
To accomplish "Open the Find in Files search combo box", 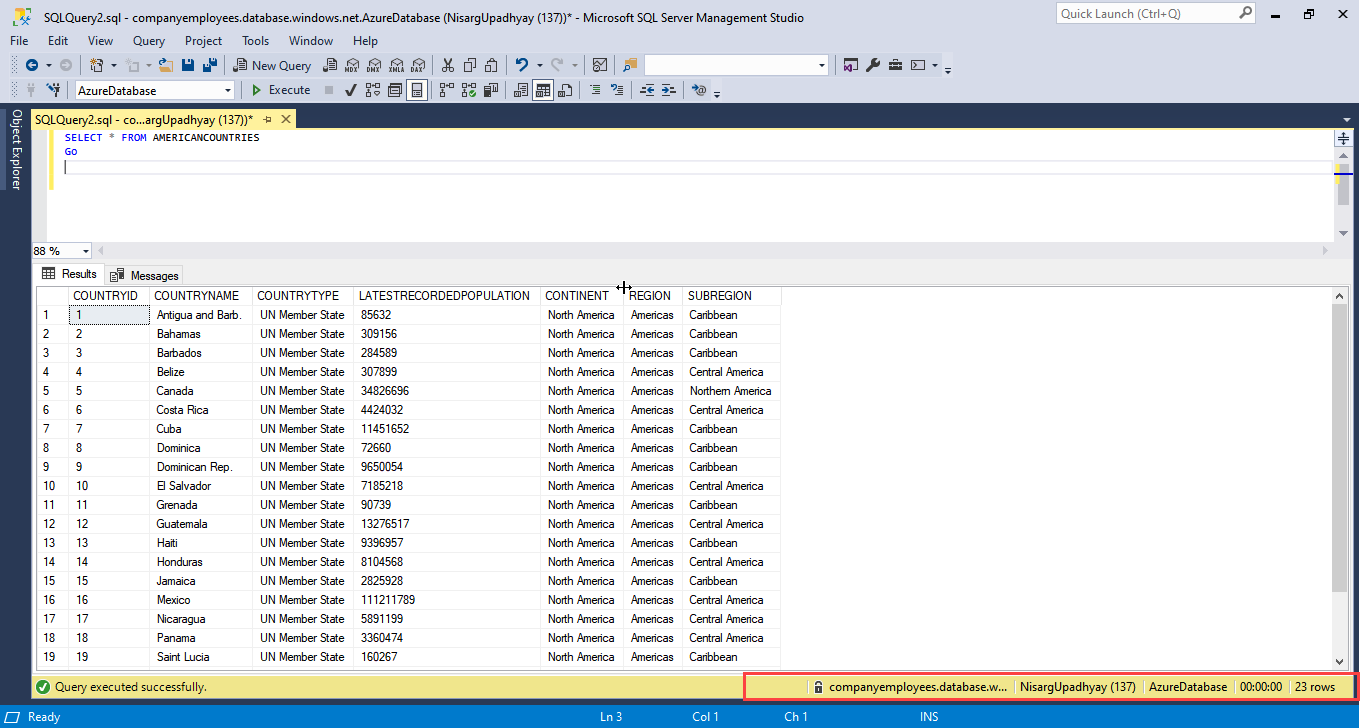I will point(822,65).
